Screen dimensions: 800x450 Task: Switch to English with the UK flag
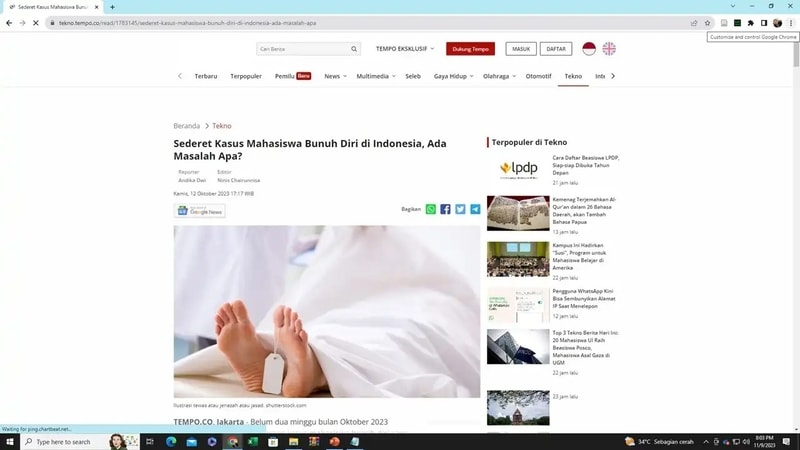(609, 48)
